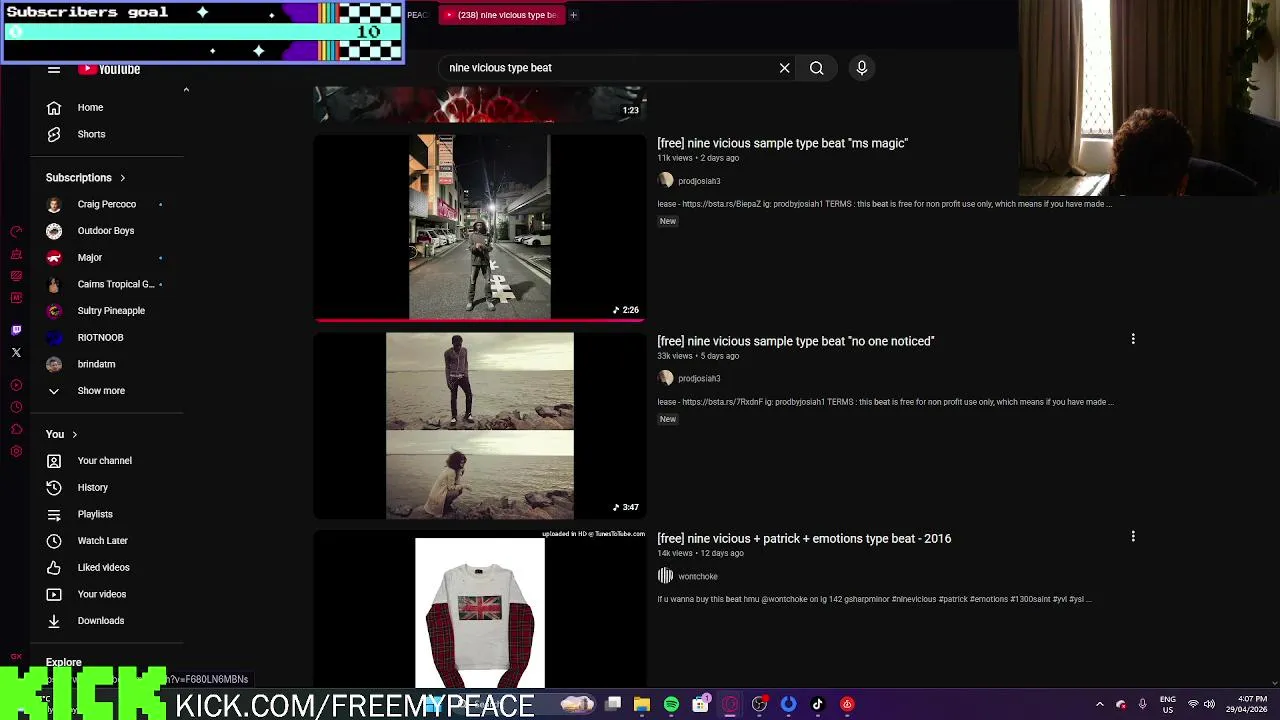Play the white shirt "2016" thumbnail

coord(480,608)
